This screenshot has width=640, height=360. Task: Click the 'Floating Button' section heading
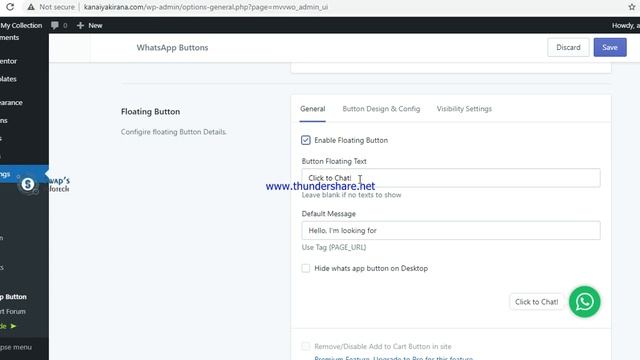click(x=150, y=111)
